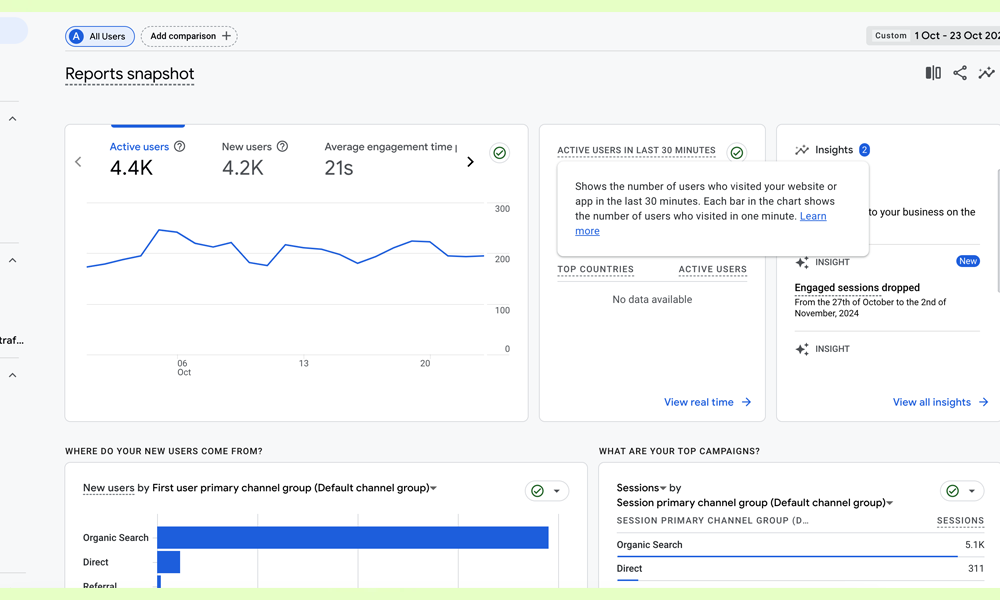
Task: Click help icon next to New users
Action: click(x=282, y=147)
